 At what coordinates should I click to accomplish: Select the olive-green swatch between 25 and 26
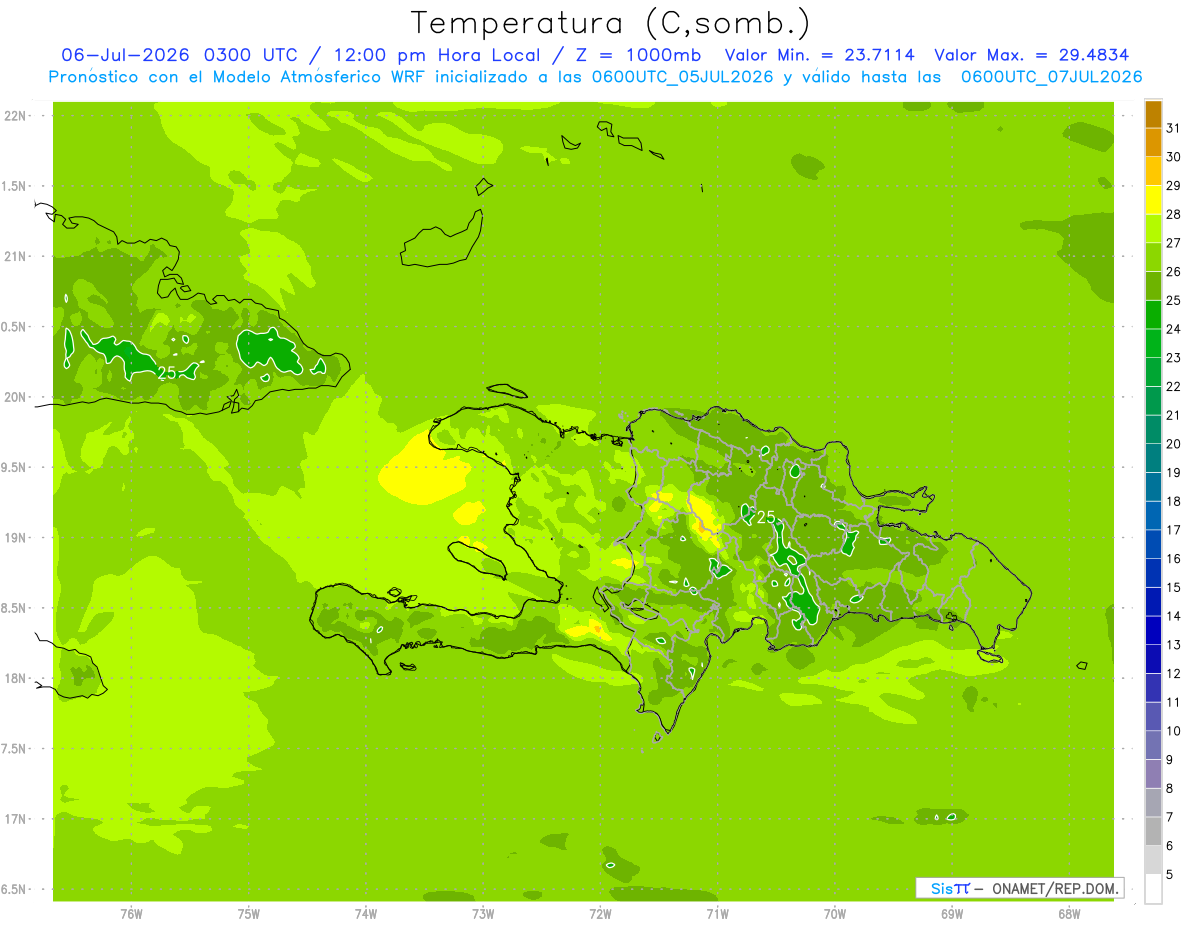tap(1153, 286)
